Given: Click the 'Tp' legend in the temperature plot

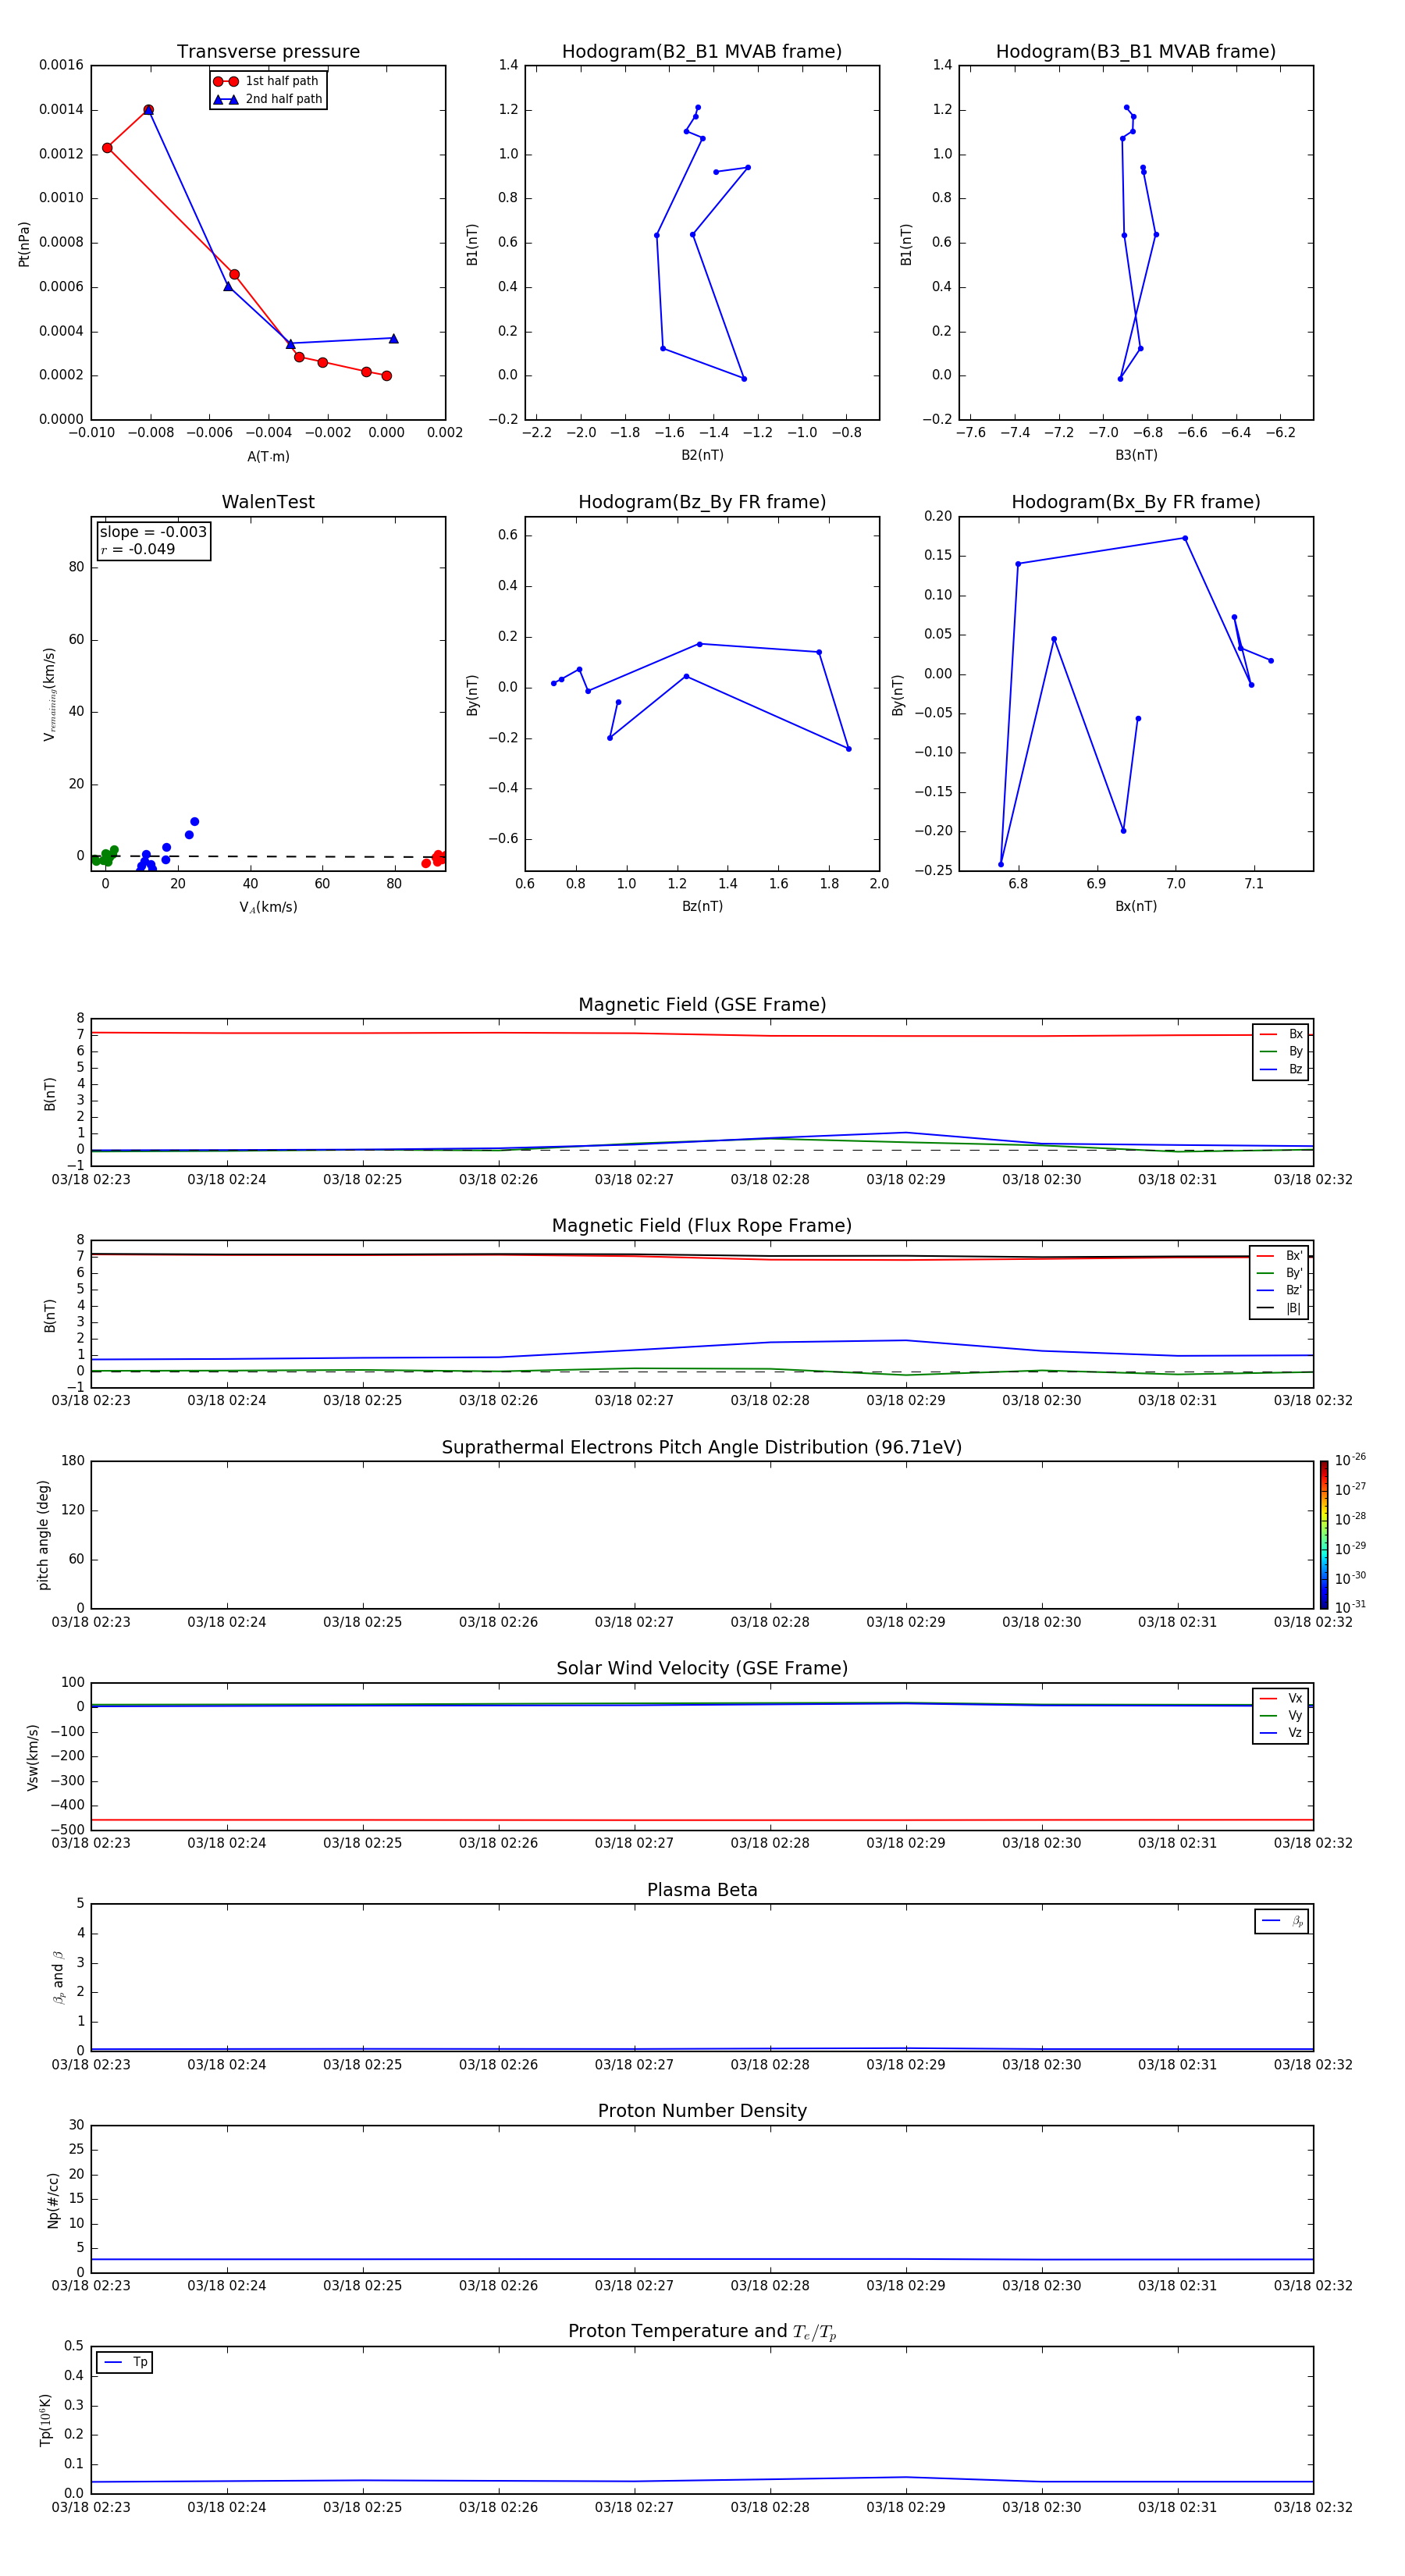Looking at the screenshot, I should [x=124, y=2362].
